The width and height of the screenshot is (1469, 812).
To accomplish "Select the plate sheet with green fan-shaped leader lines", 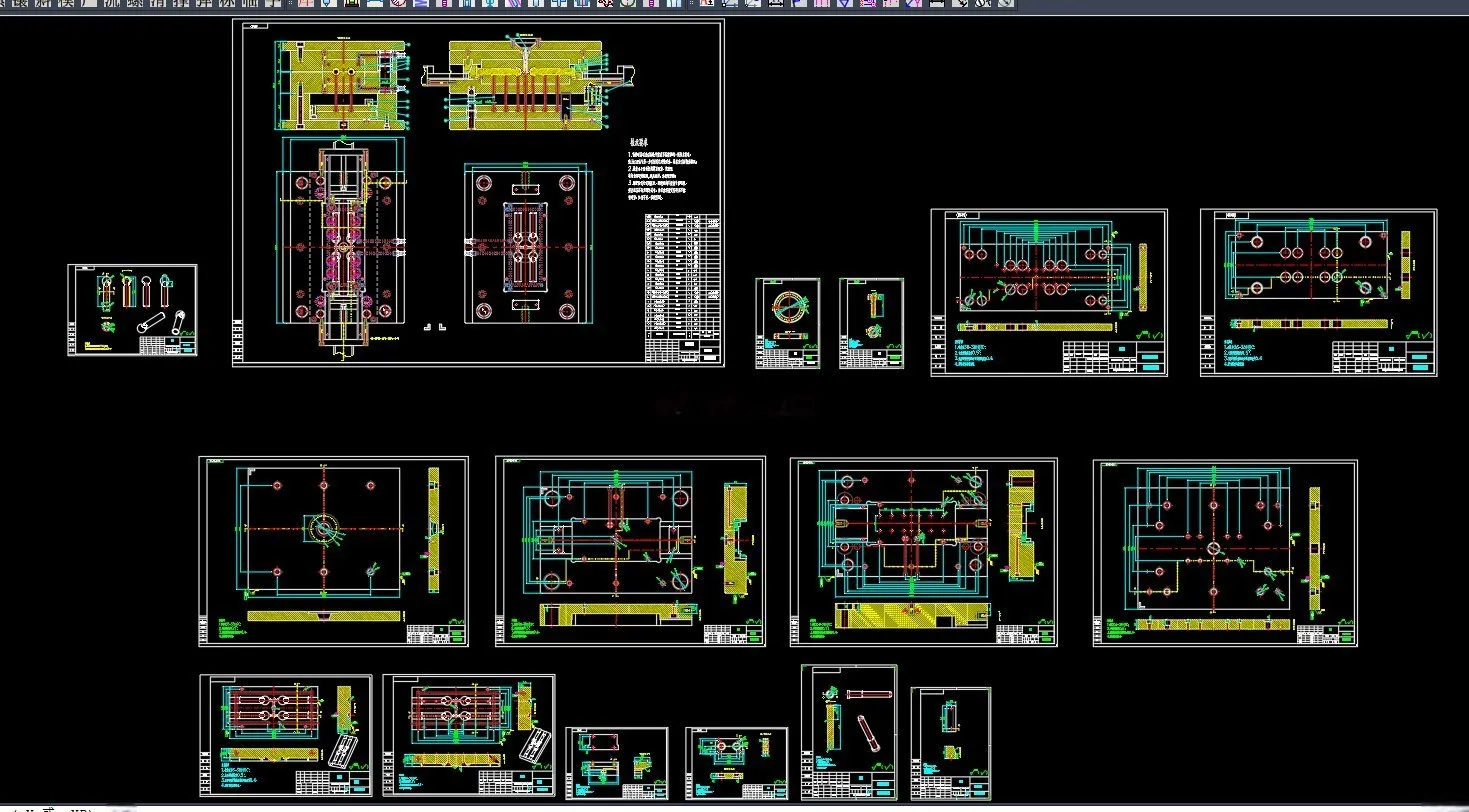I will coord(1049,292).
